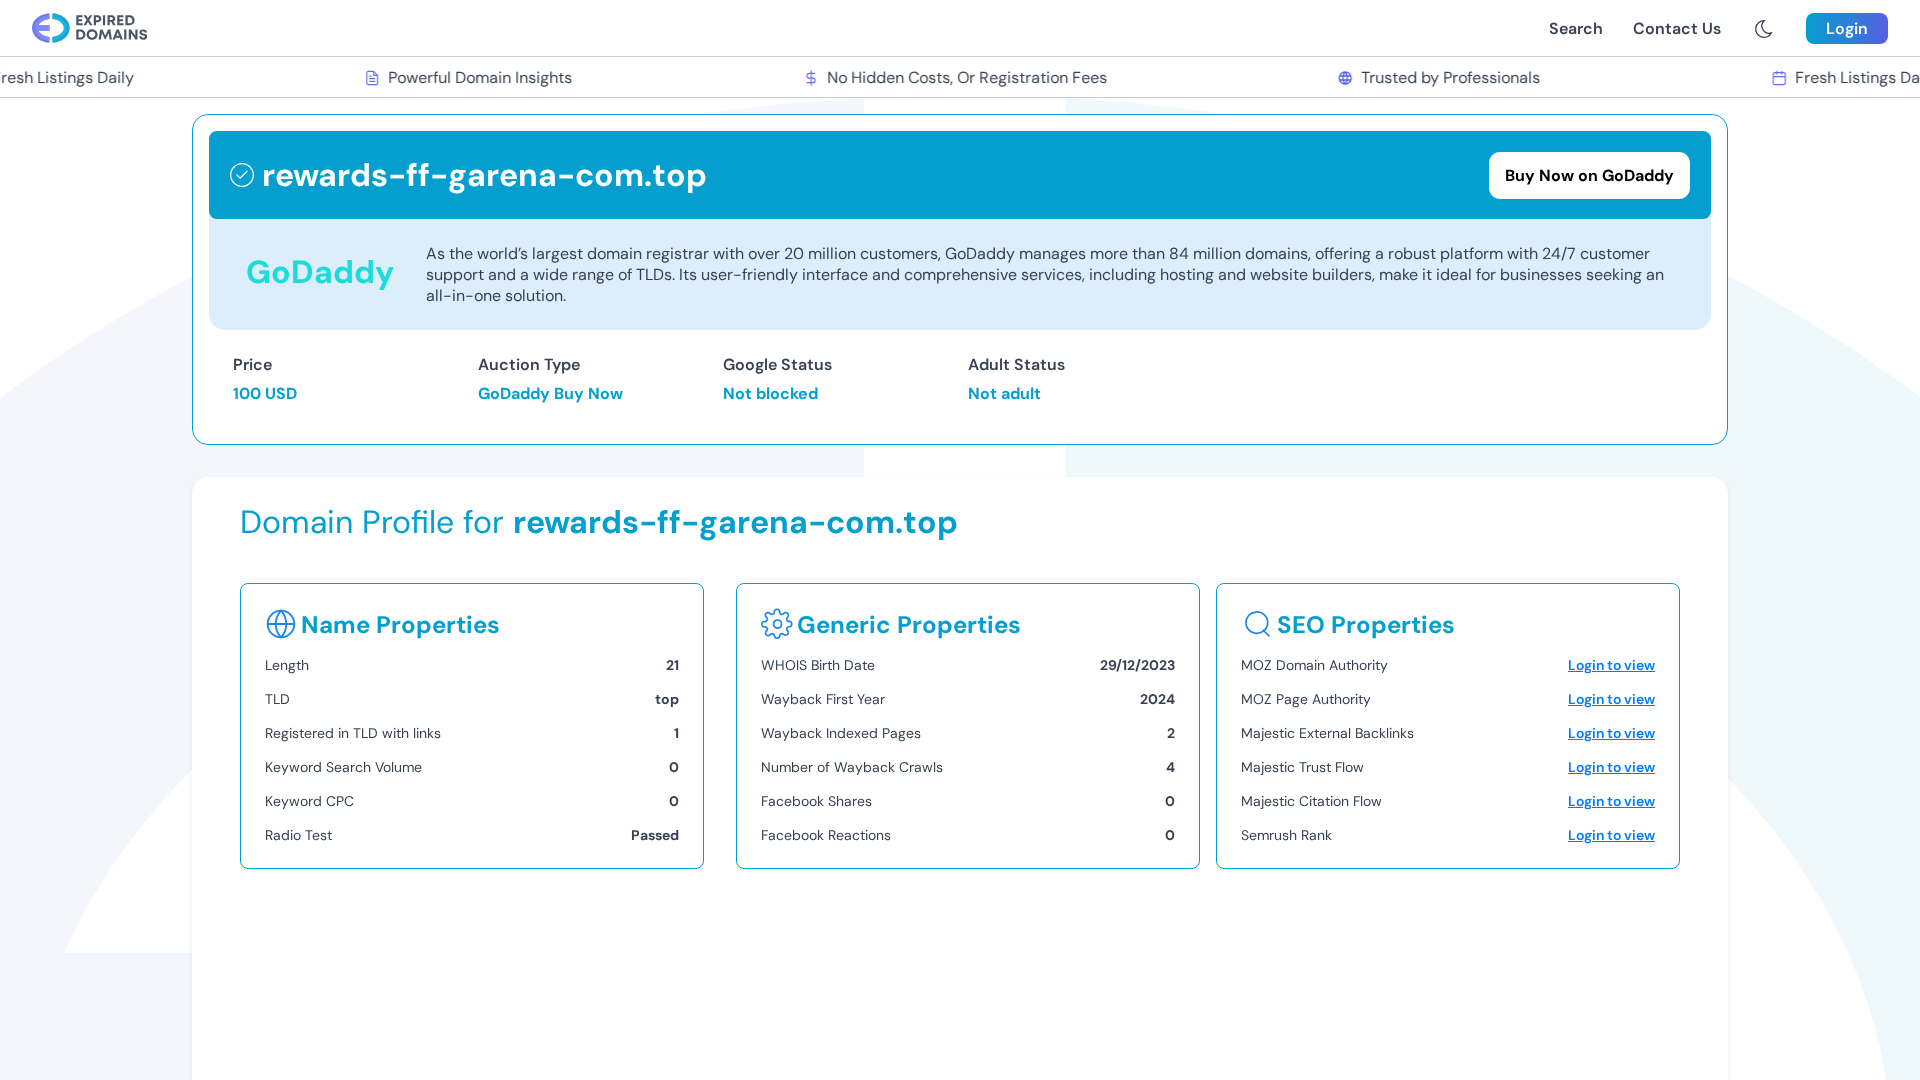Viewport: 1920px width, 1080px height.
Task: Click the Login button
Action: coord(1846,29)
